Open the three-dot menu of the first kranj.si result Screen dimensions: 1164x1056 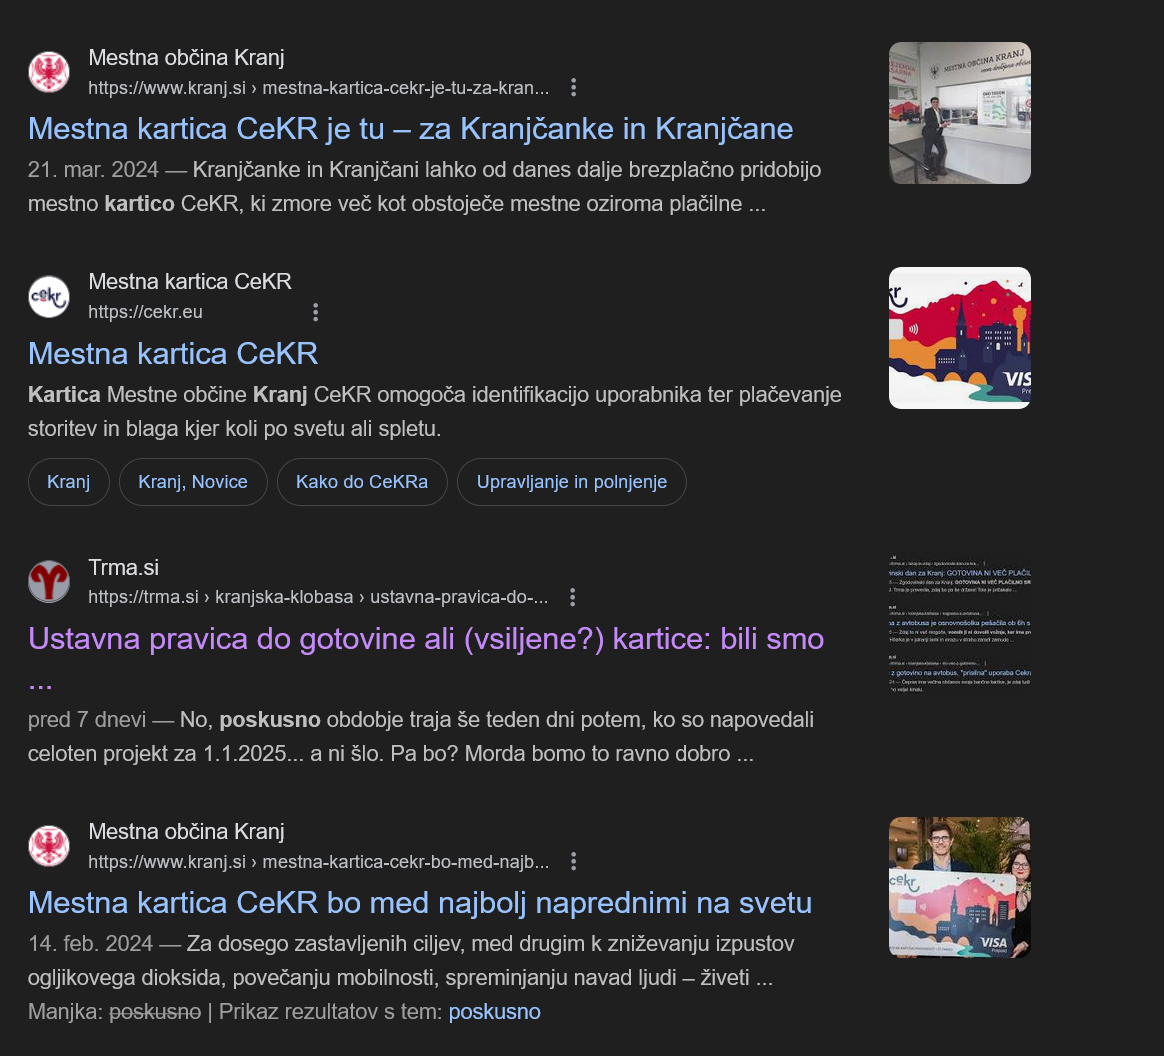(x=573, y=88)
